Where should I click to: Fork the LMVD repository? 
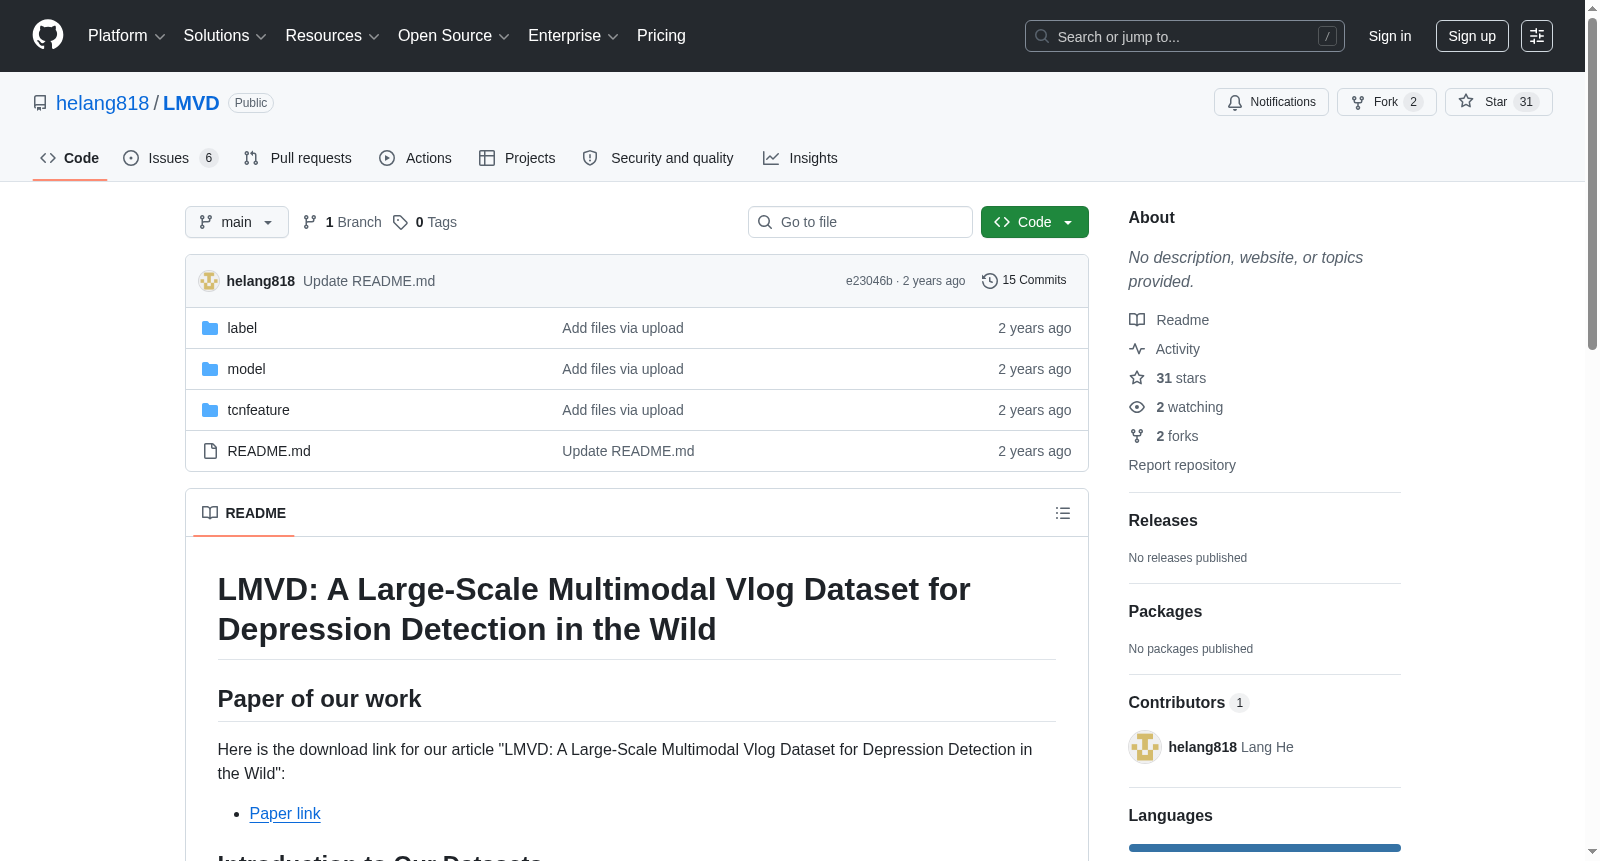tap(1387, 102)
